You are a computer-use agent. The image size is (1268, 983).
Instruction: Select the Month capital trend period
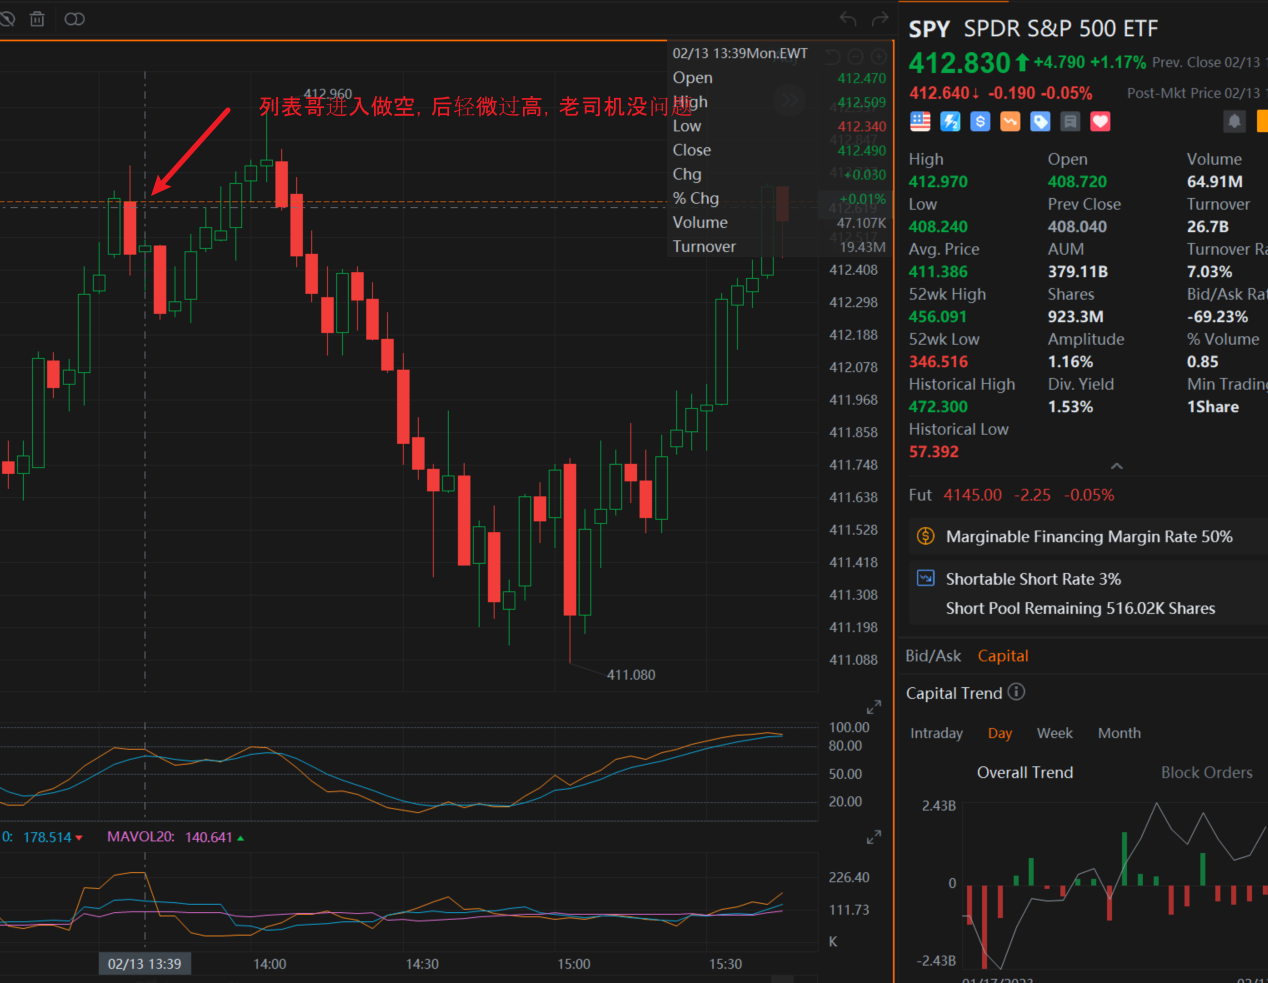[x=1119, y=733]
